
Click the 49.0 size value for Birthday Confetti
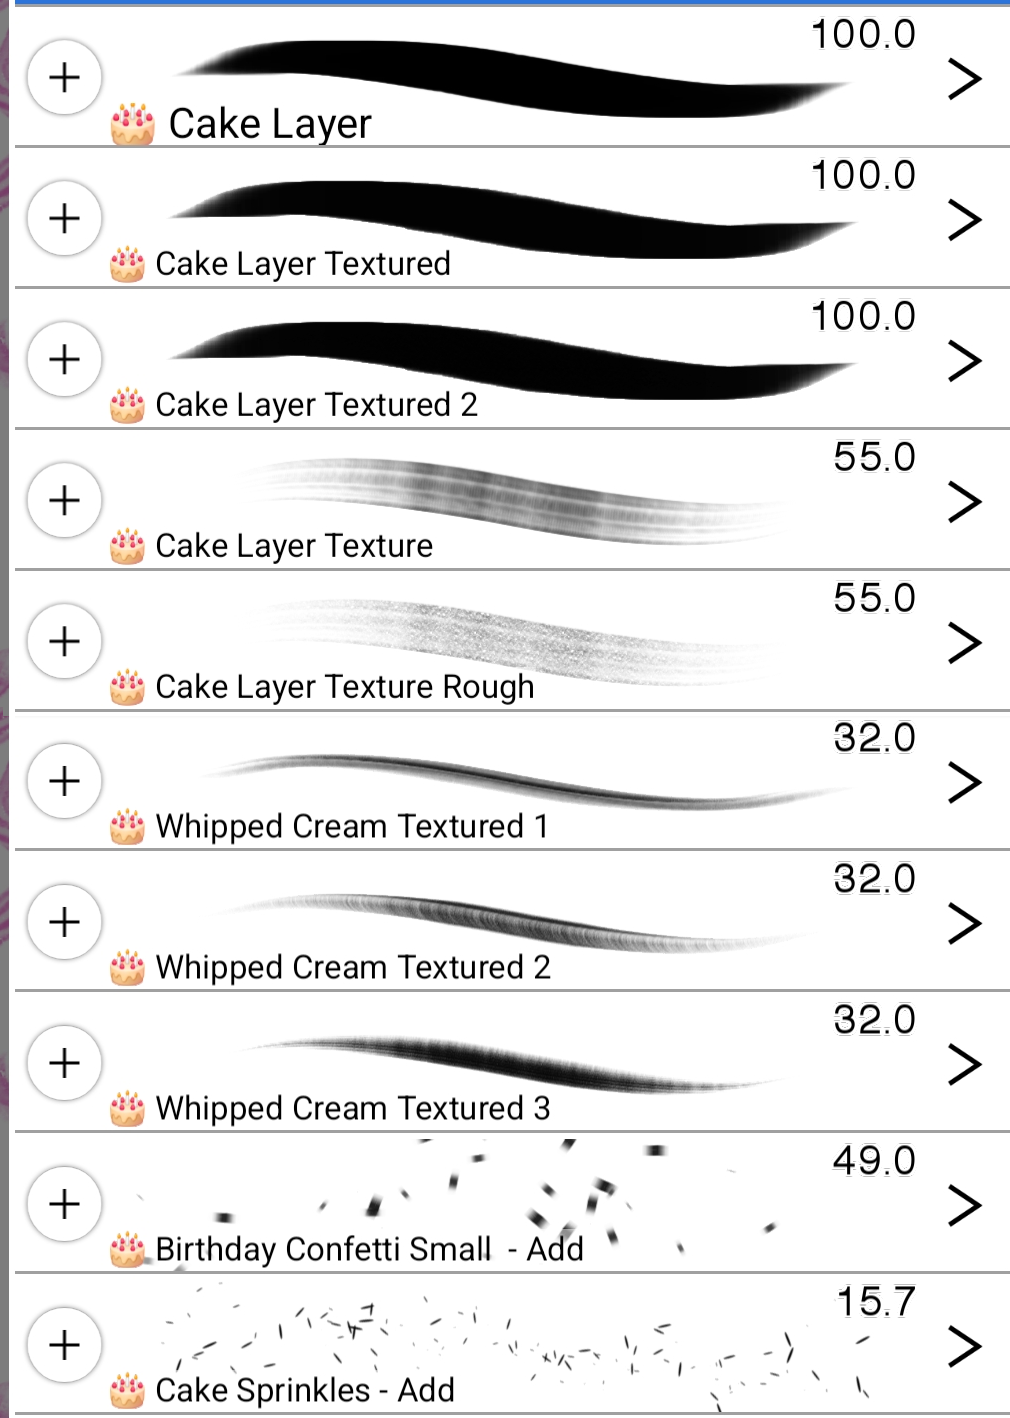pyautogui.click(x=874, y=1161)
